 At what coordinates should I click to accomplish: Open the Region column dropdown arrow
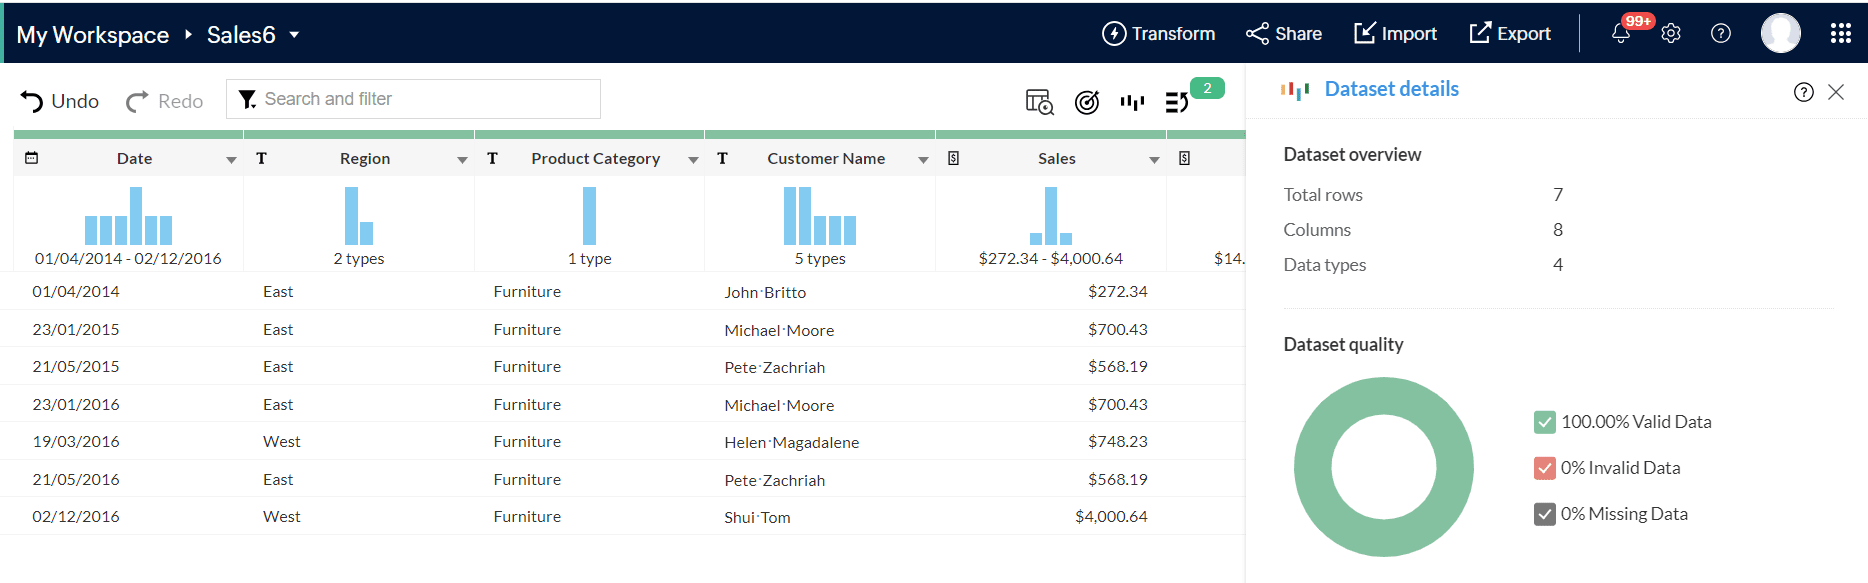(462, 160)
